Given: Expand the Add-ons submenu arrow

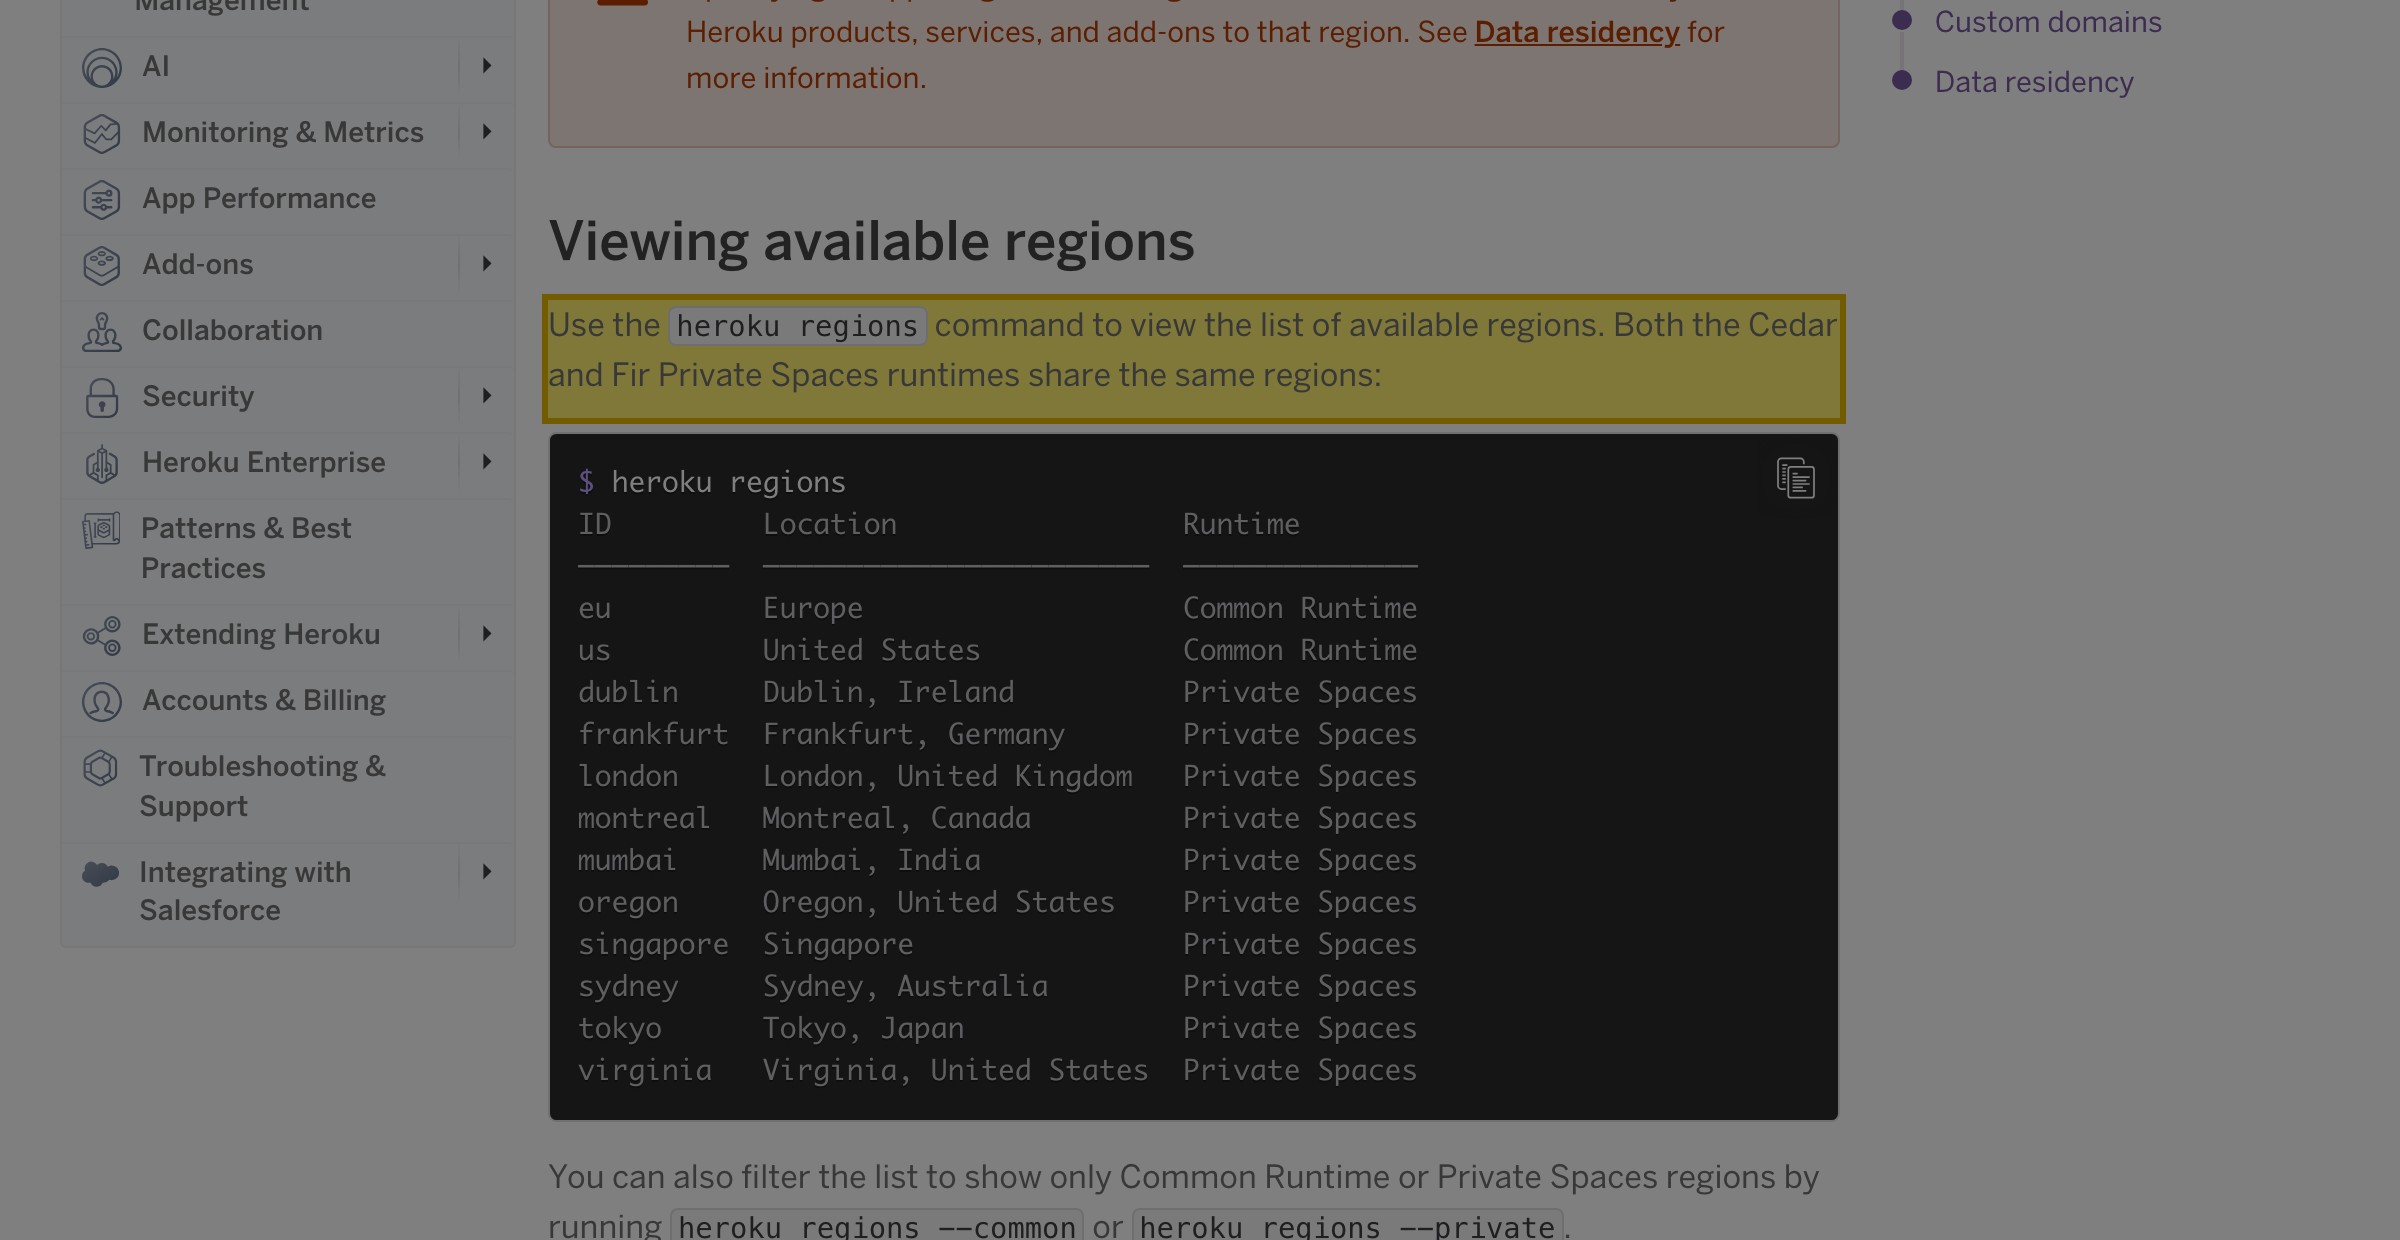Looking at the screenshot, I should (x=487, y=264).
